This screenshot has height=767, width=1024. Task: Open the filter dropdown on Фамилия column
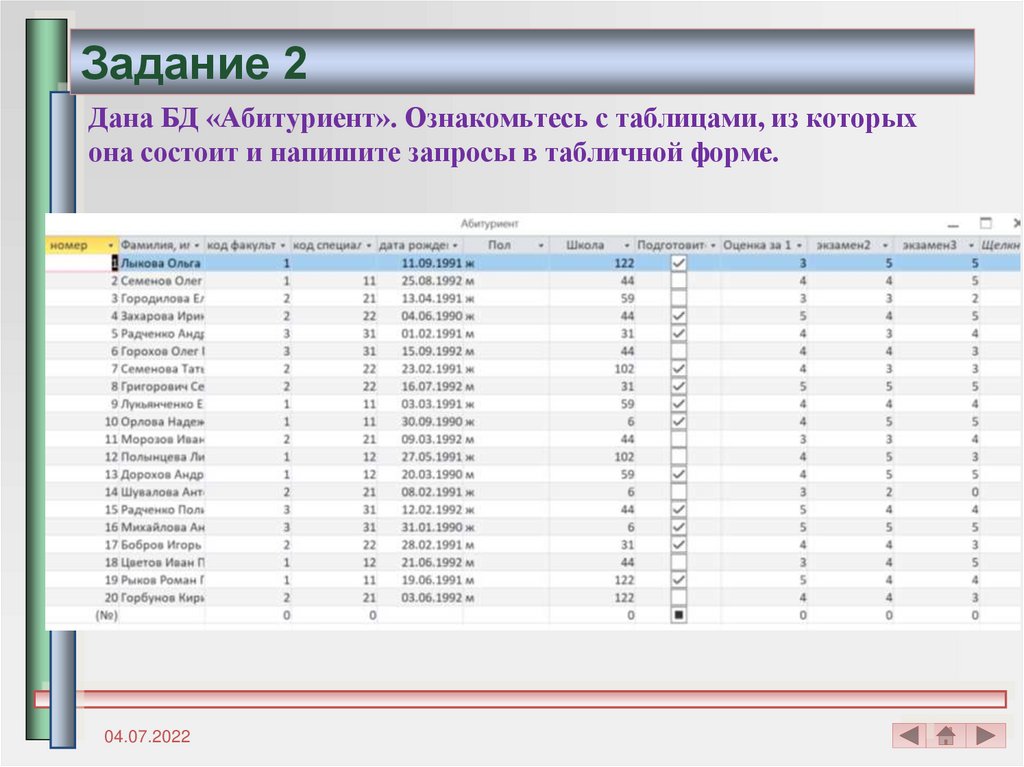pyautogui.click(x=196, y=244)
